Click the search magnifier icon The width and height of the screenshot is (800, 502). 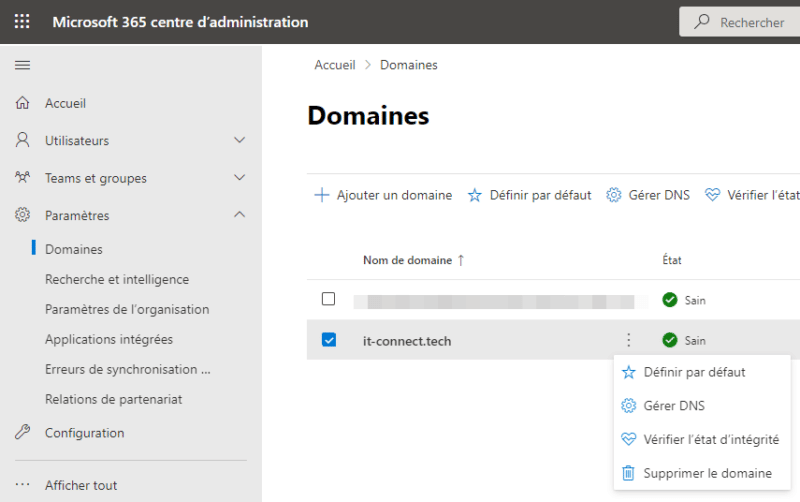pyautogui.click(x=702, y=21)
